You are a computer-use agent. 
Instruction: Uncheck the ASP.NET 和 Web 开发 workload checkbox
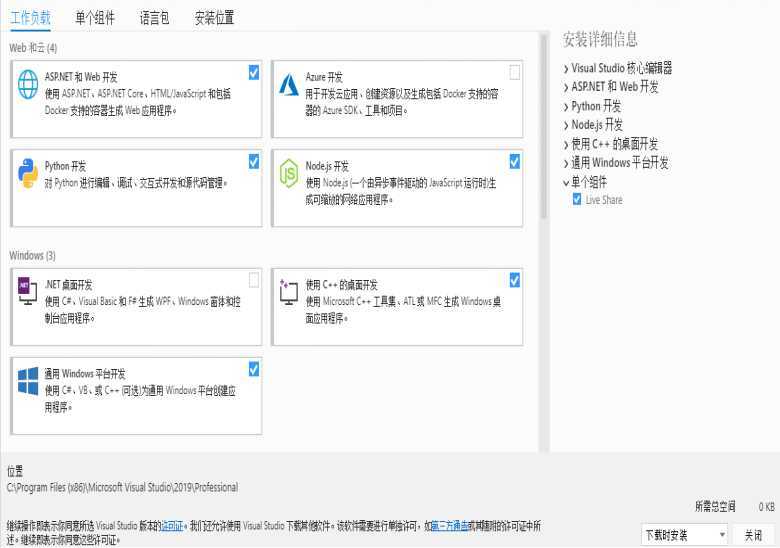(254, 73)
